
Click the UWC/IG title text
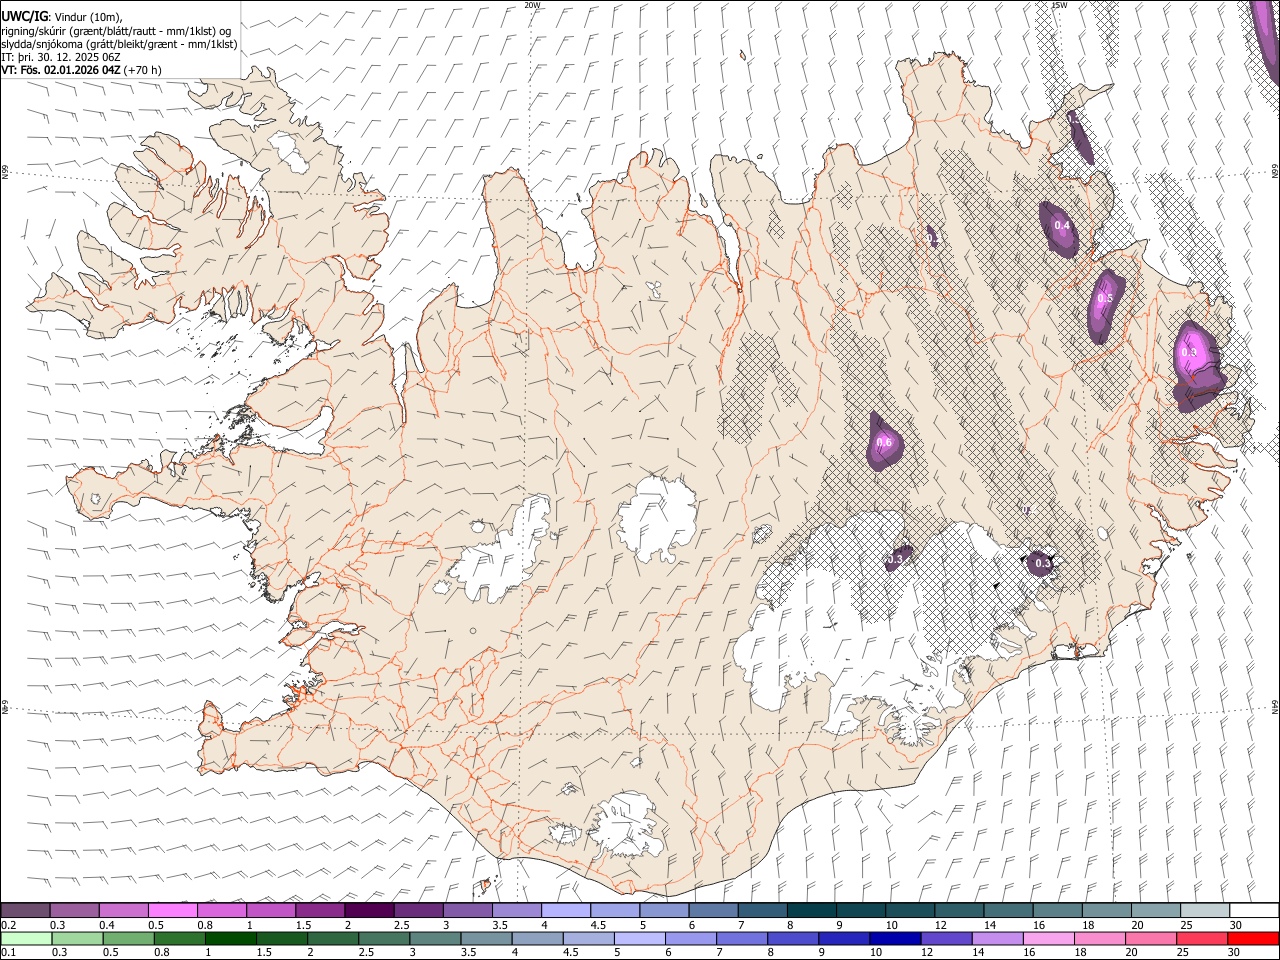point(24,16)
